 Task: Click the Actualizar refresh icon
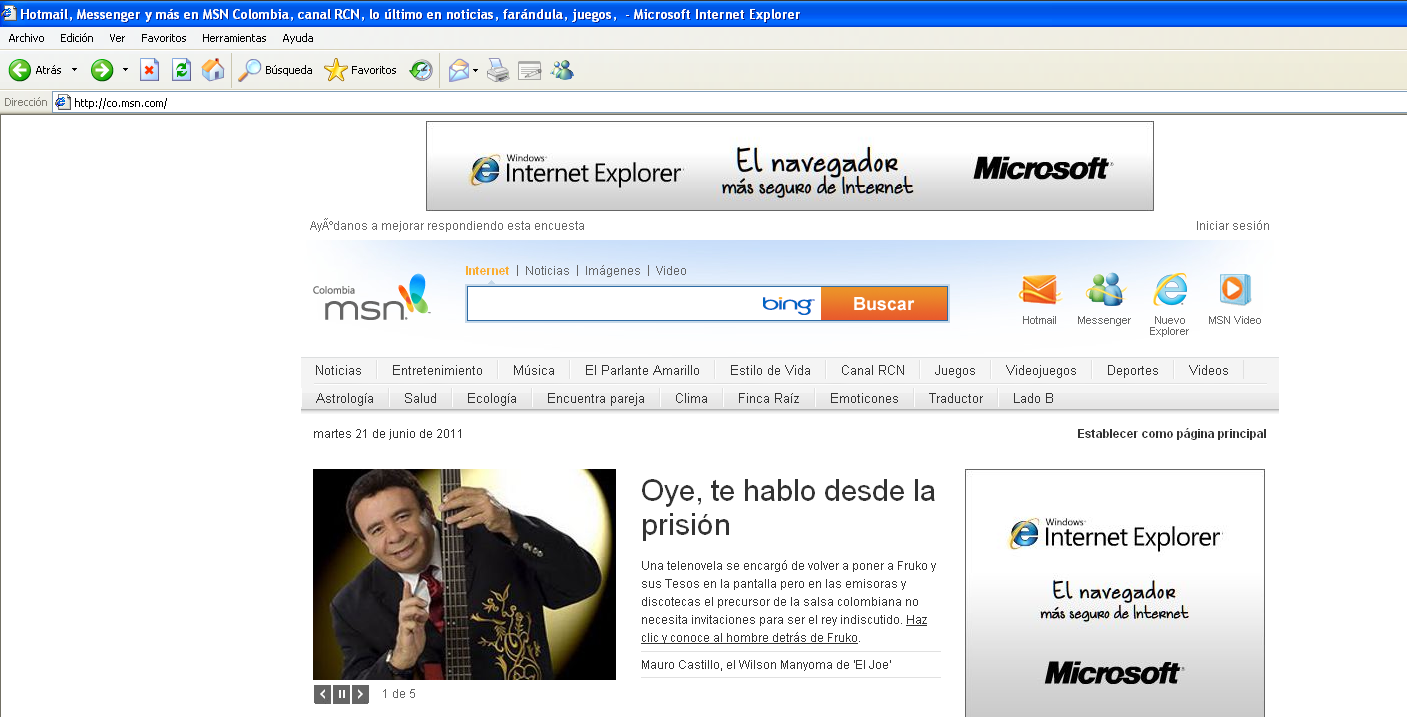pos(180,70)
